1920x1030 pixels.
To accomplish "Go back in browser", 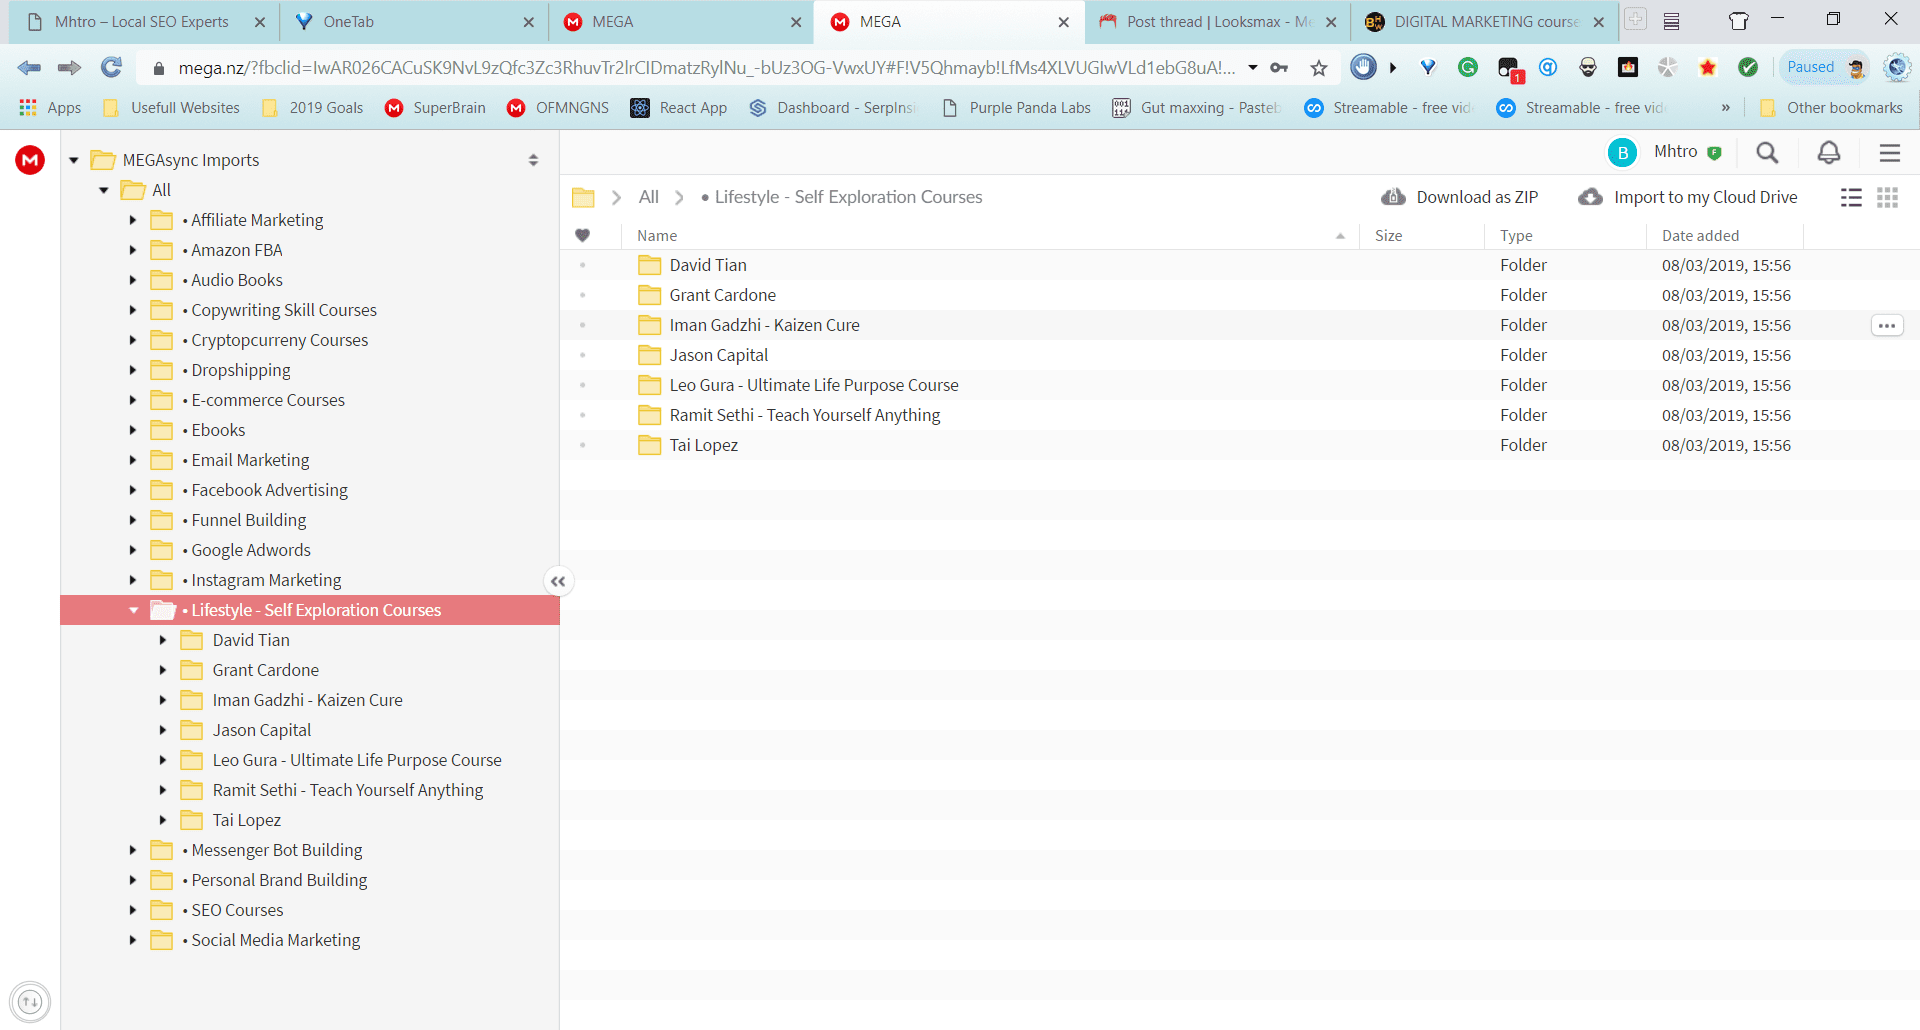I will [x=29, y=67].
